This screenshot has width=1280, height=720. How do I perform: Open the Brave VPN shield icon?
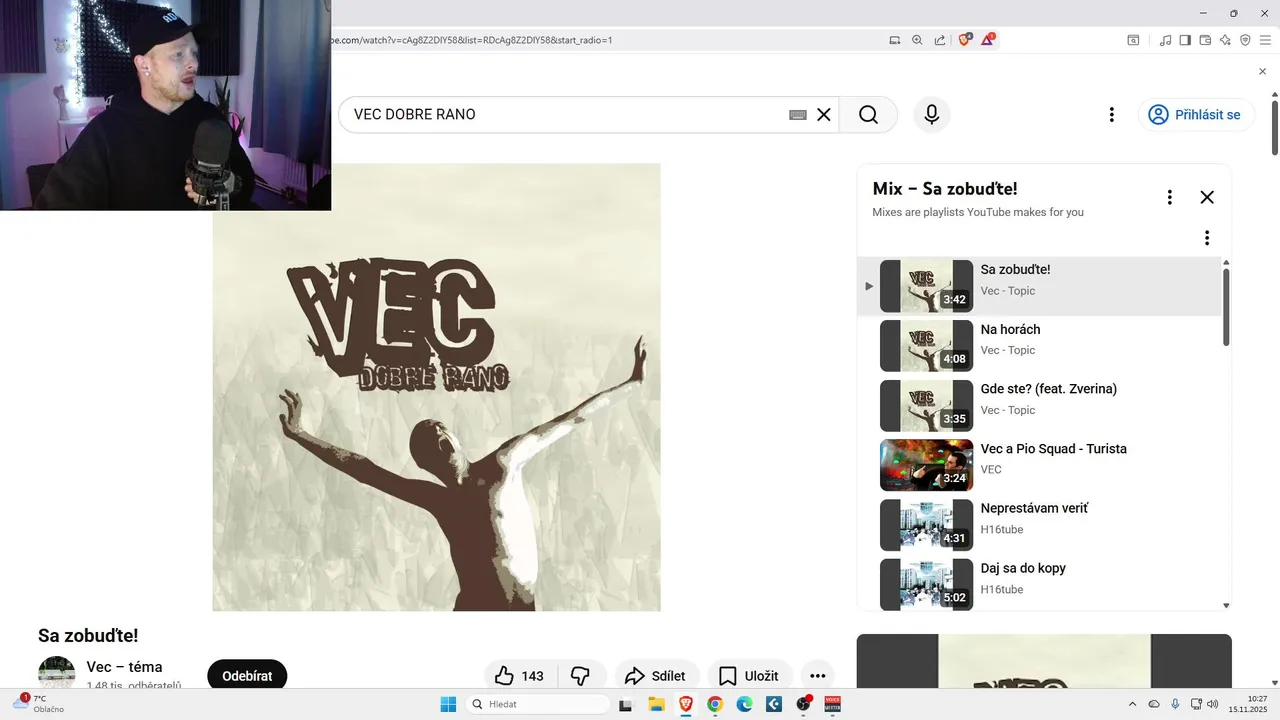[x=1245, y=40]
